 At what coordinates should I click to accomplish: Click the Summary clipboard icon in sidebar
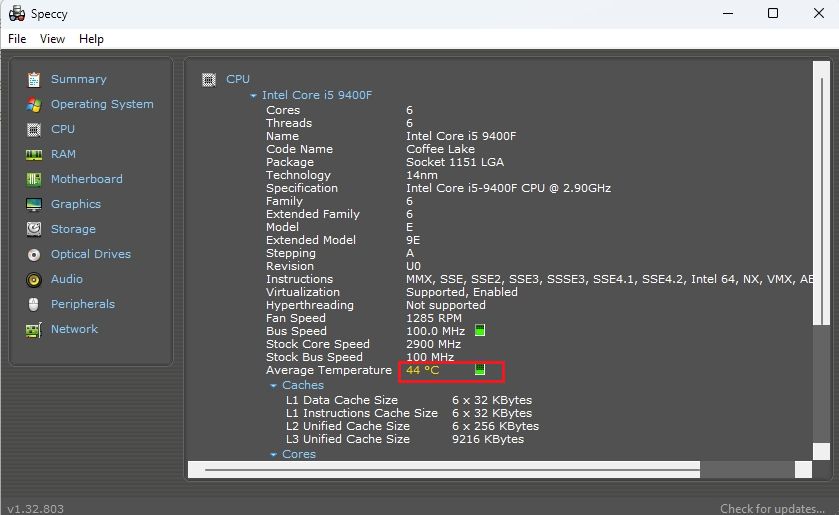pyautogui.click(x=34, y=79)
